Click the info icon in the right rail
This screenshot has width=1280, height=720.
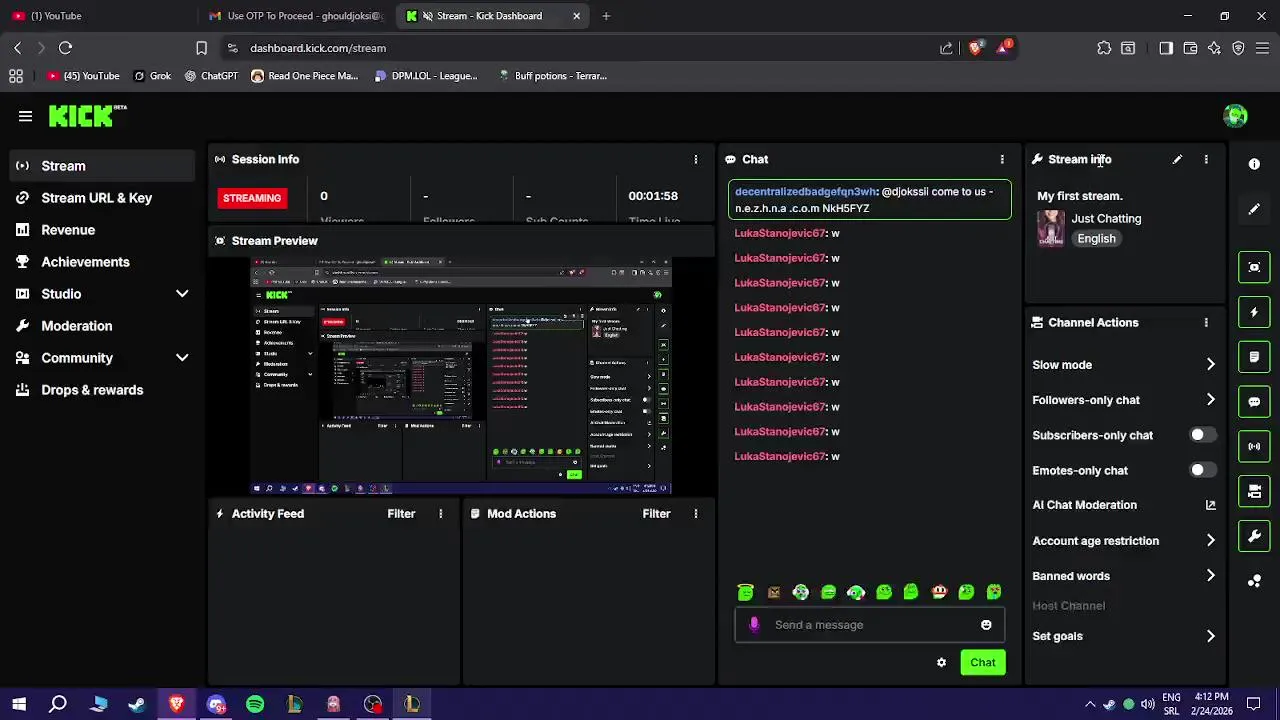[x=1254, y=164]
